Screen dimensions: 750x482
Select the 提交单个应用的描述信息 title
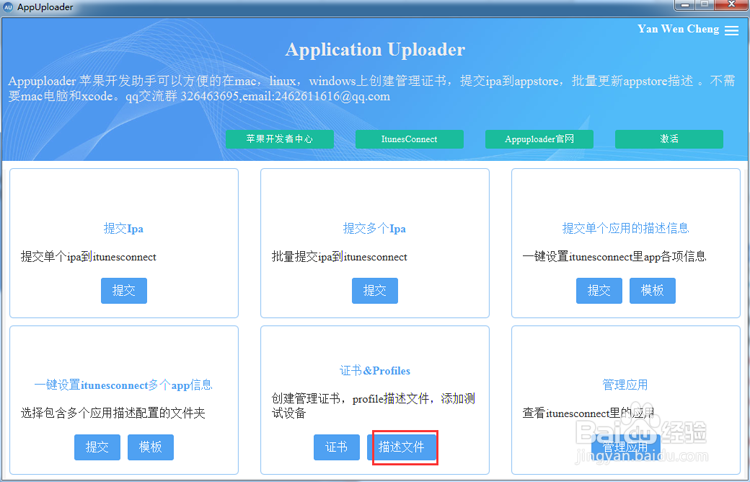626,228
